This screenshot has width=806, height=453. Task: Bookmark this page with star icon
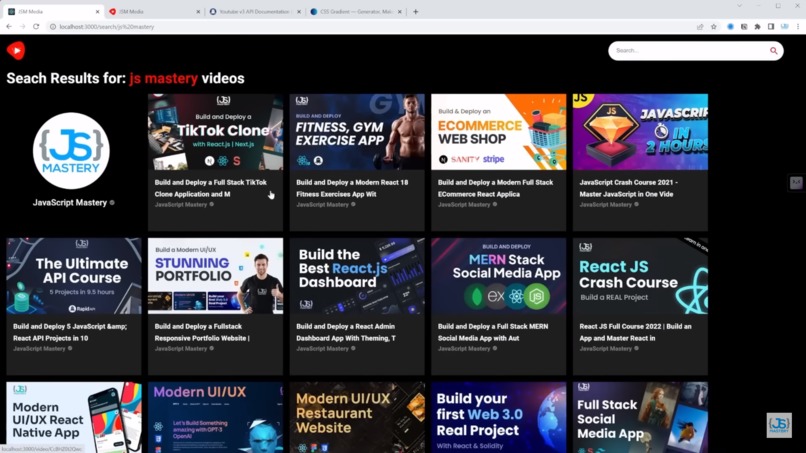pyautogui.click(x=713, y=27)
